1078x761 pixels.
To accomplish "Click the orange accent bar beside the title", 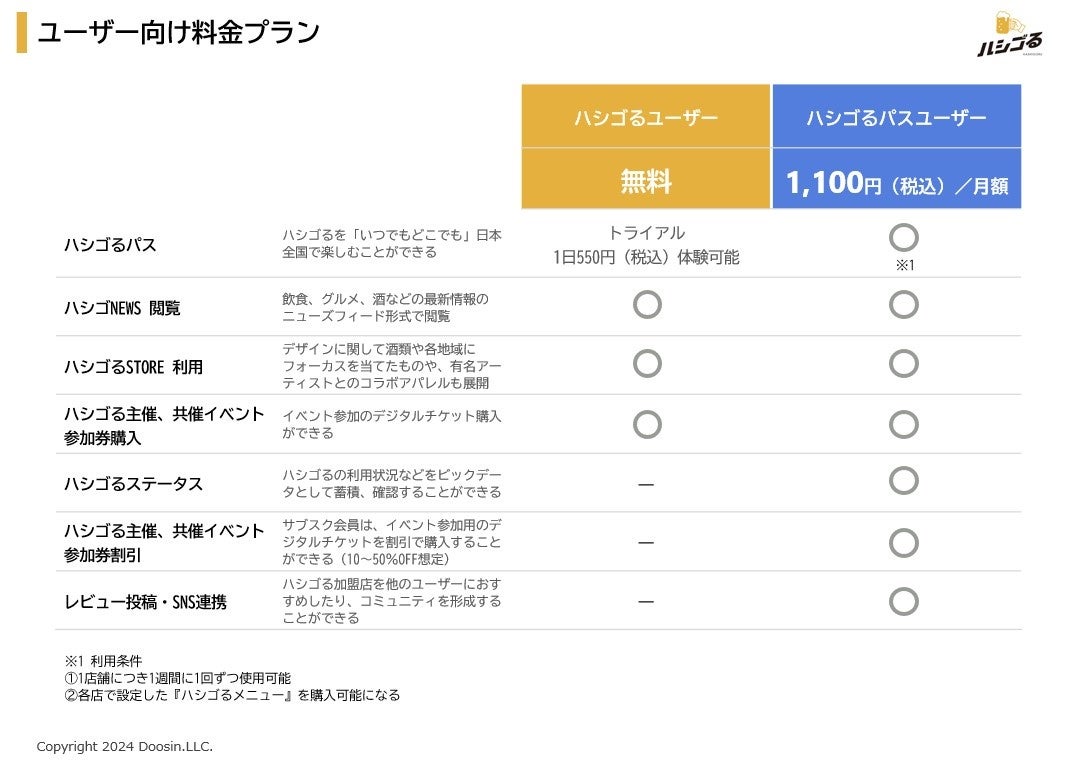I will pyautogui.click(x=21, y=33).
